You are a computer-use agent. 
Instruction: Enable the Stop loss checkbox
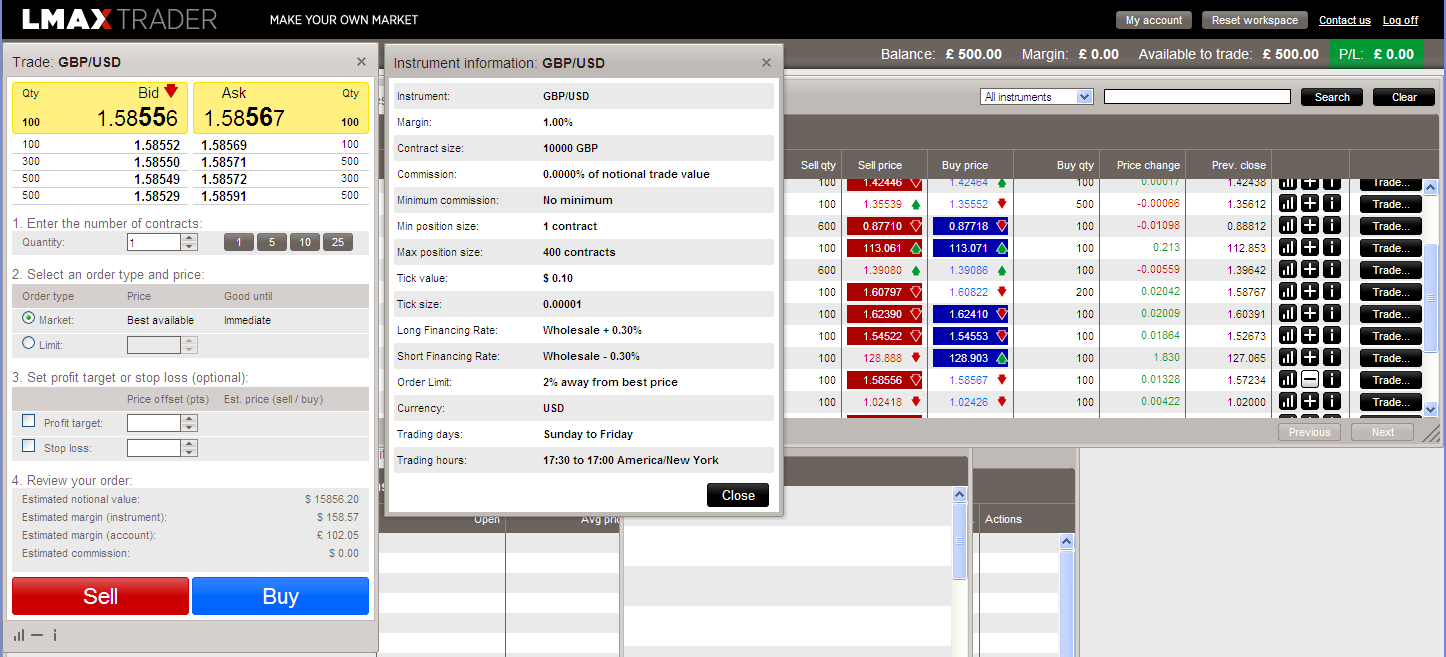coord(29,447)
